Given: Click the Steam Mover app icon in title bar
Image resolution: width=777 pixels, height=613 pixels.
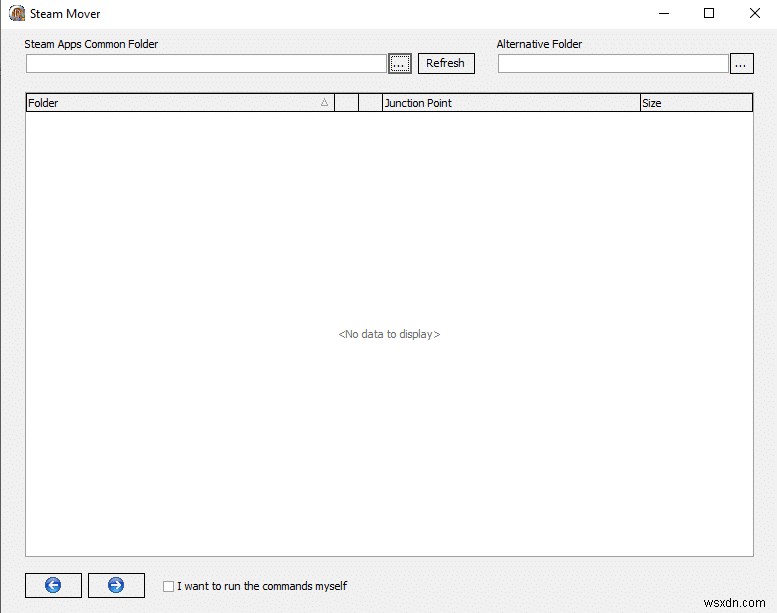Looking at the screenshot, I should point(17,13).
